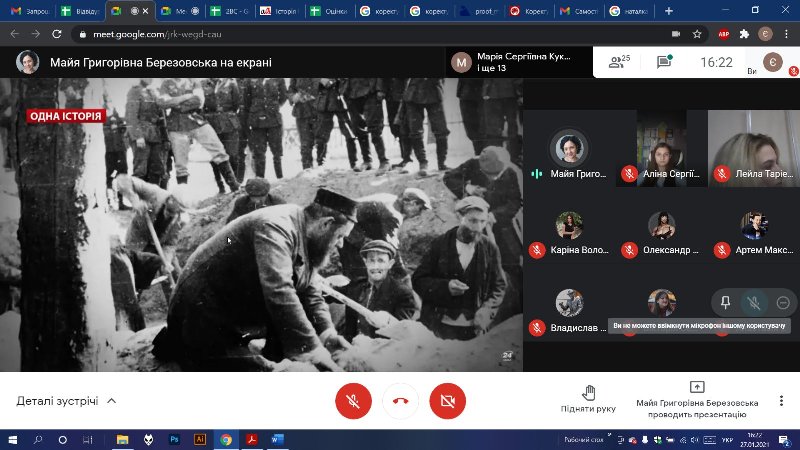The image size is (800, 450).
Task: Expand the Деталі зустрічі panel
Action: coord(66,401)
